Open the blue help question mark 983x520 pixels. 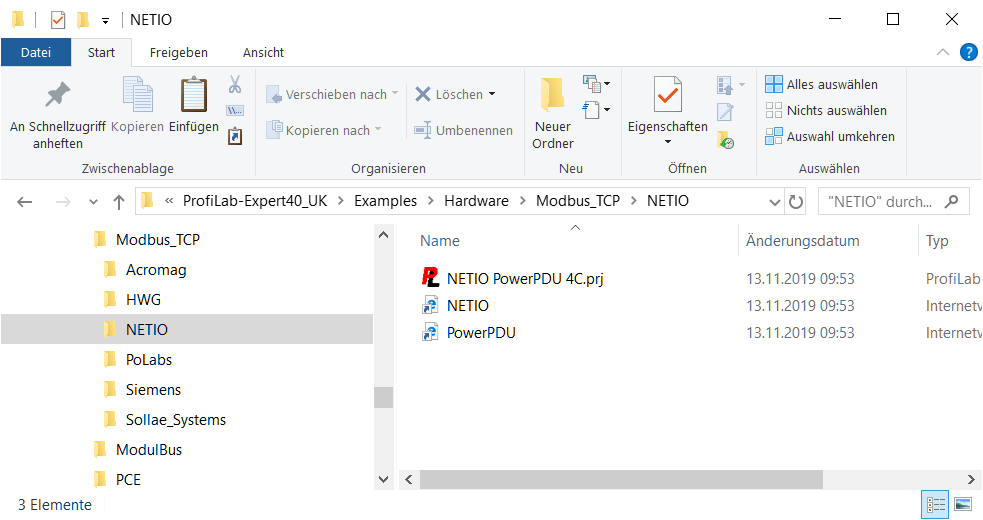pyautogui.click(x=969, y=52)
